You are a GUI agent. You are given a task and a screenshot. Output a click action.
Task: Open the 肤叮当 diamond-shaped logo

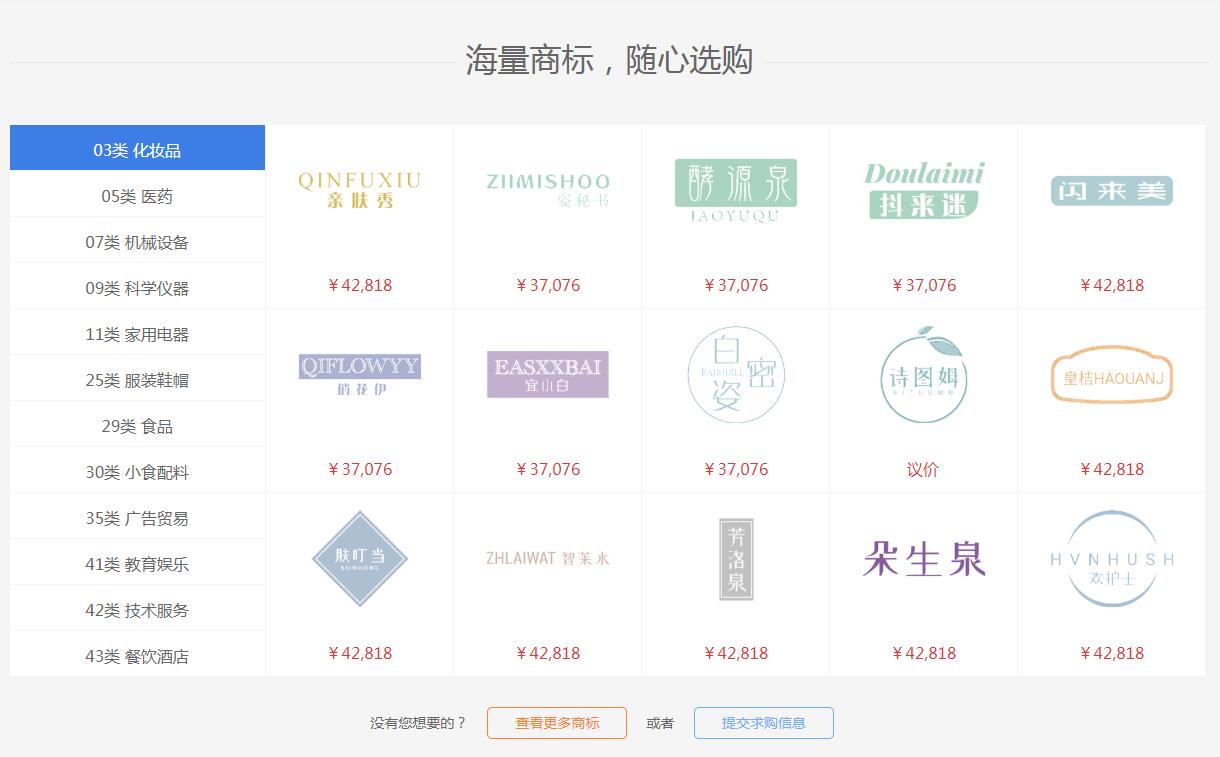(360, 558)
